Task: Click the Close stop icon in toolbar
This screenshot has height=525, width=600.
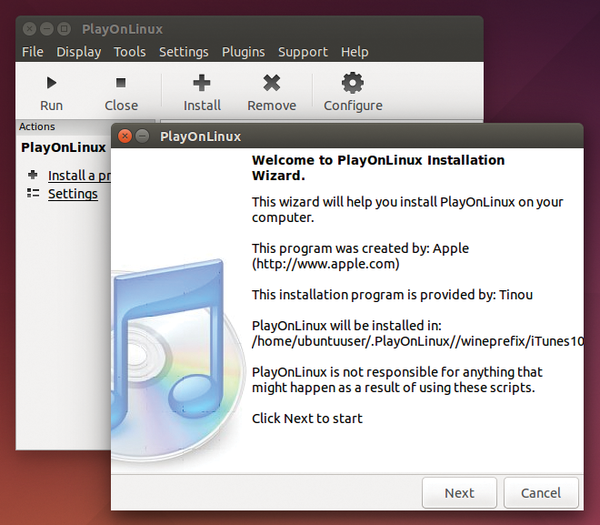Action: click(x=121, y=82)
